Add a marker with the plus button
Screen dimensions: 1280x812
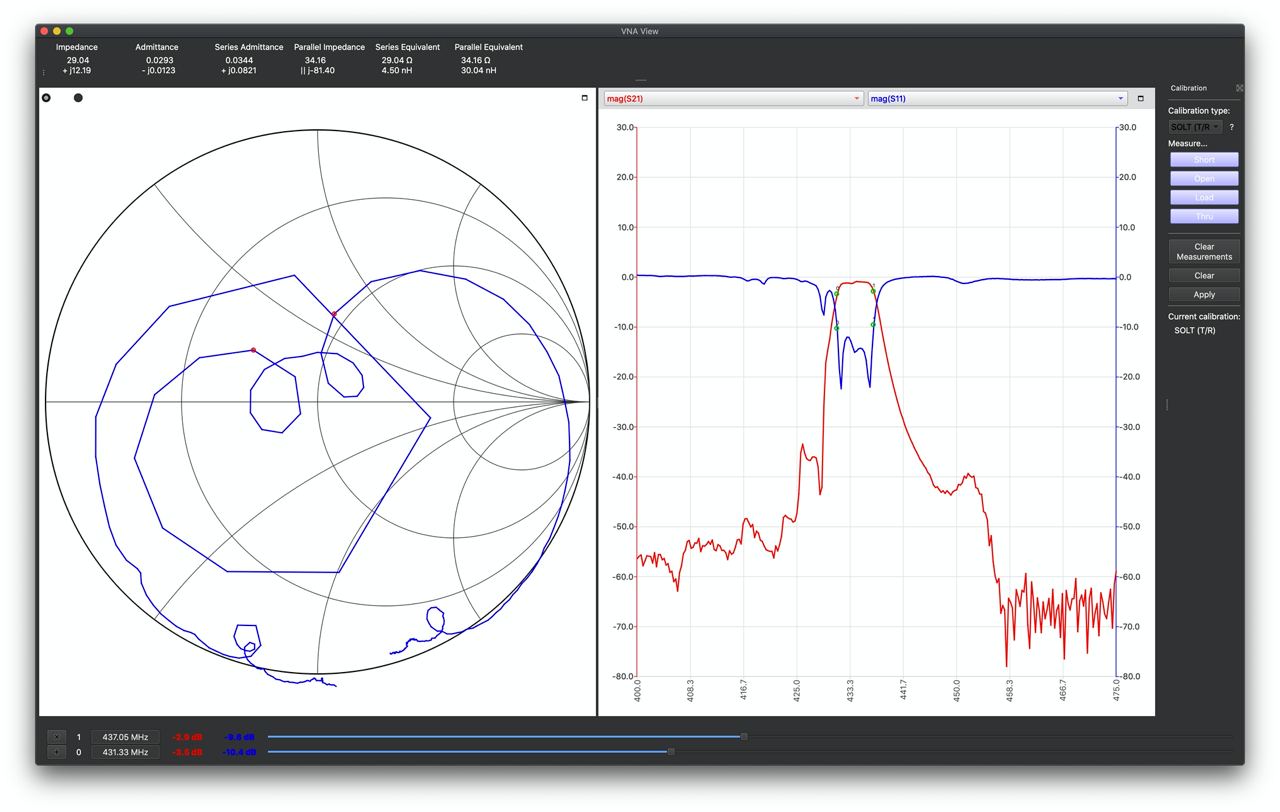[x=57, y=752]
